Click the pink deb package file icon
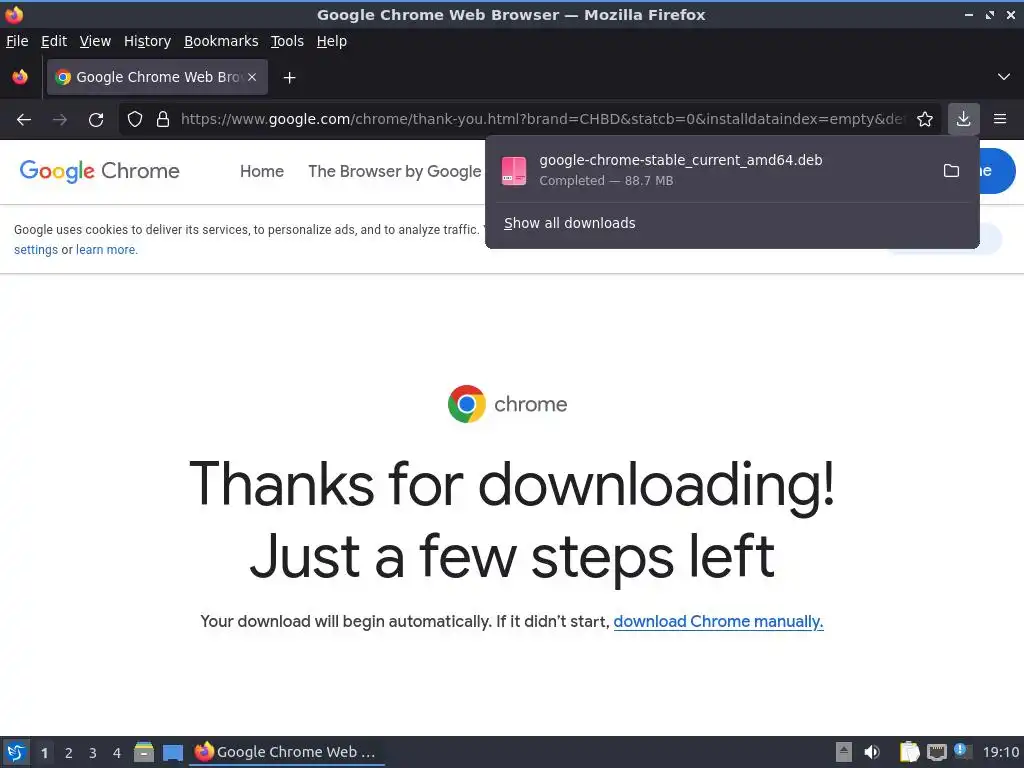The width and height of the screenshot is (1024, 768). 514,170
